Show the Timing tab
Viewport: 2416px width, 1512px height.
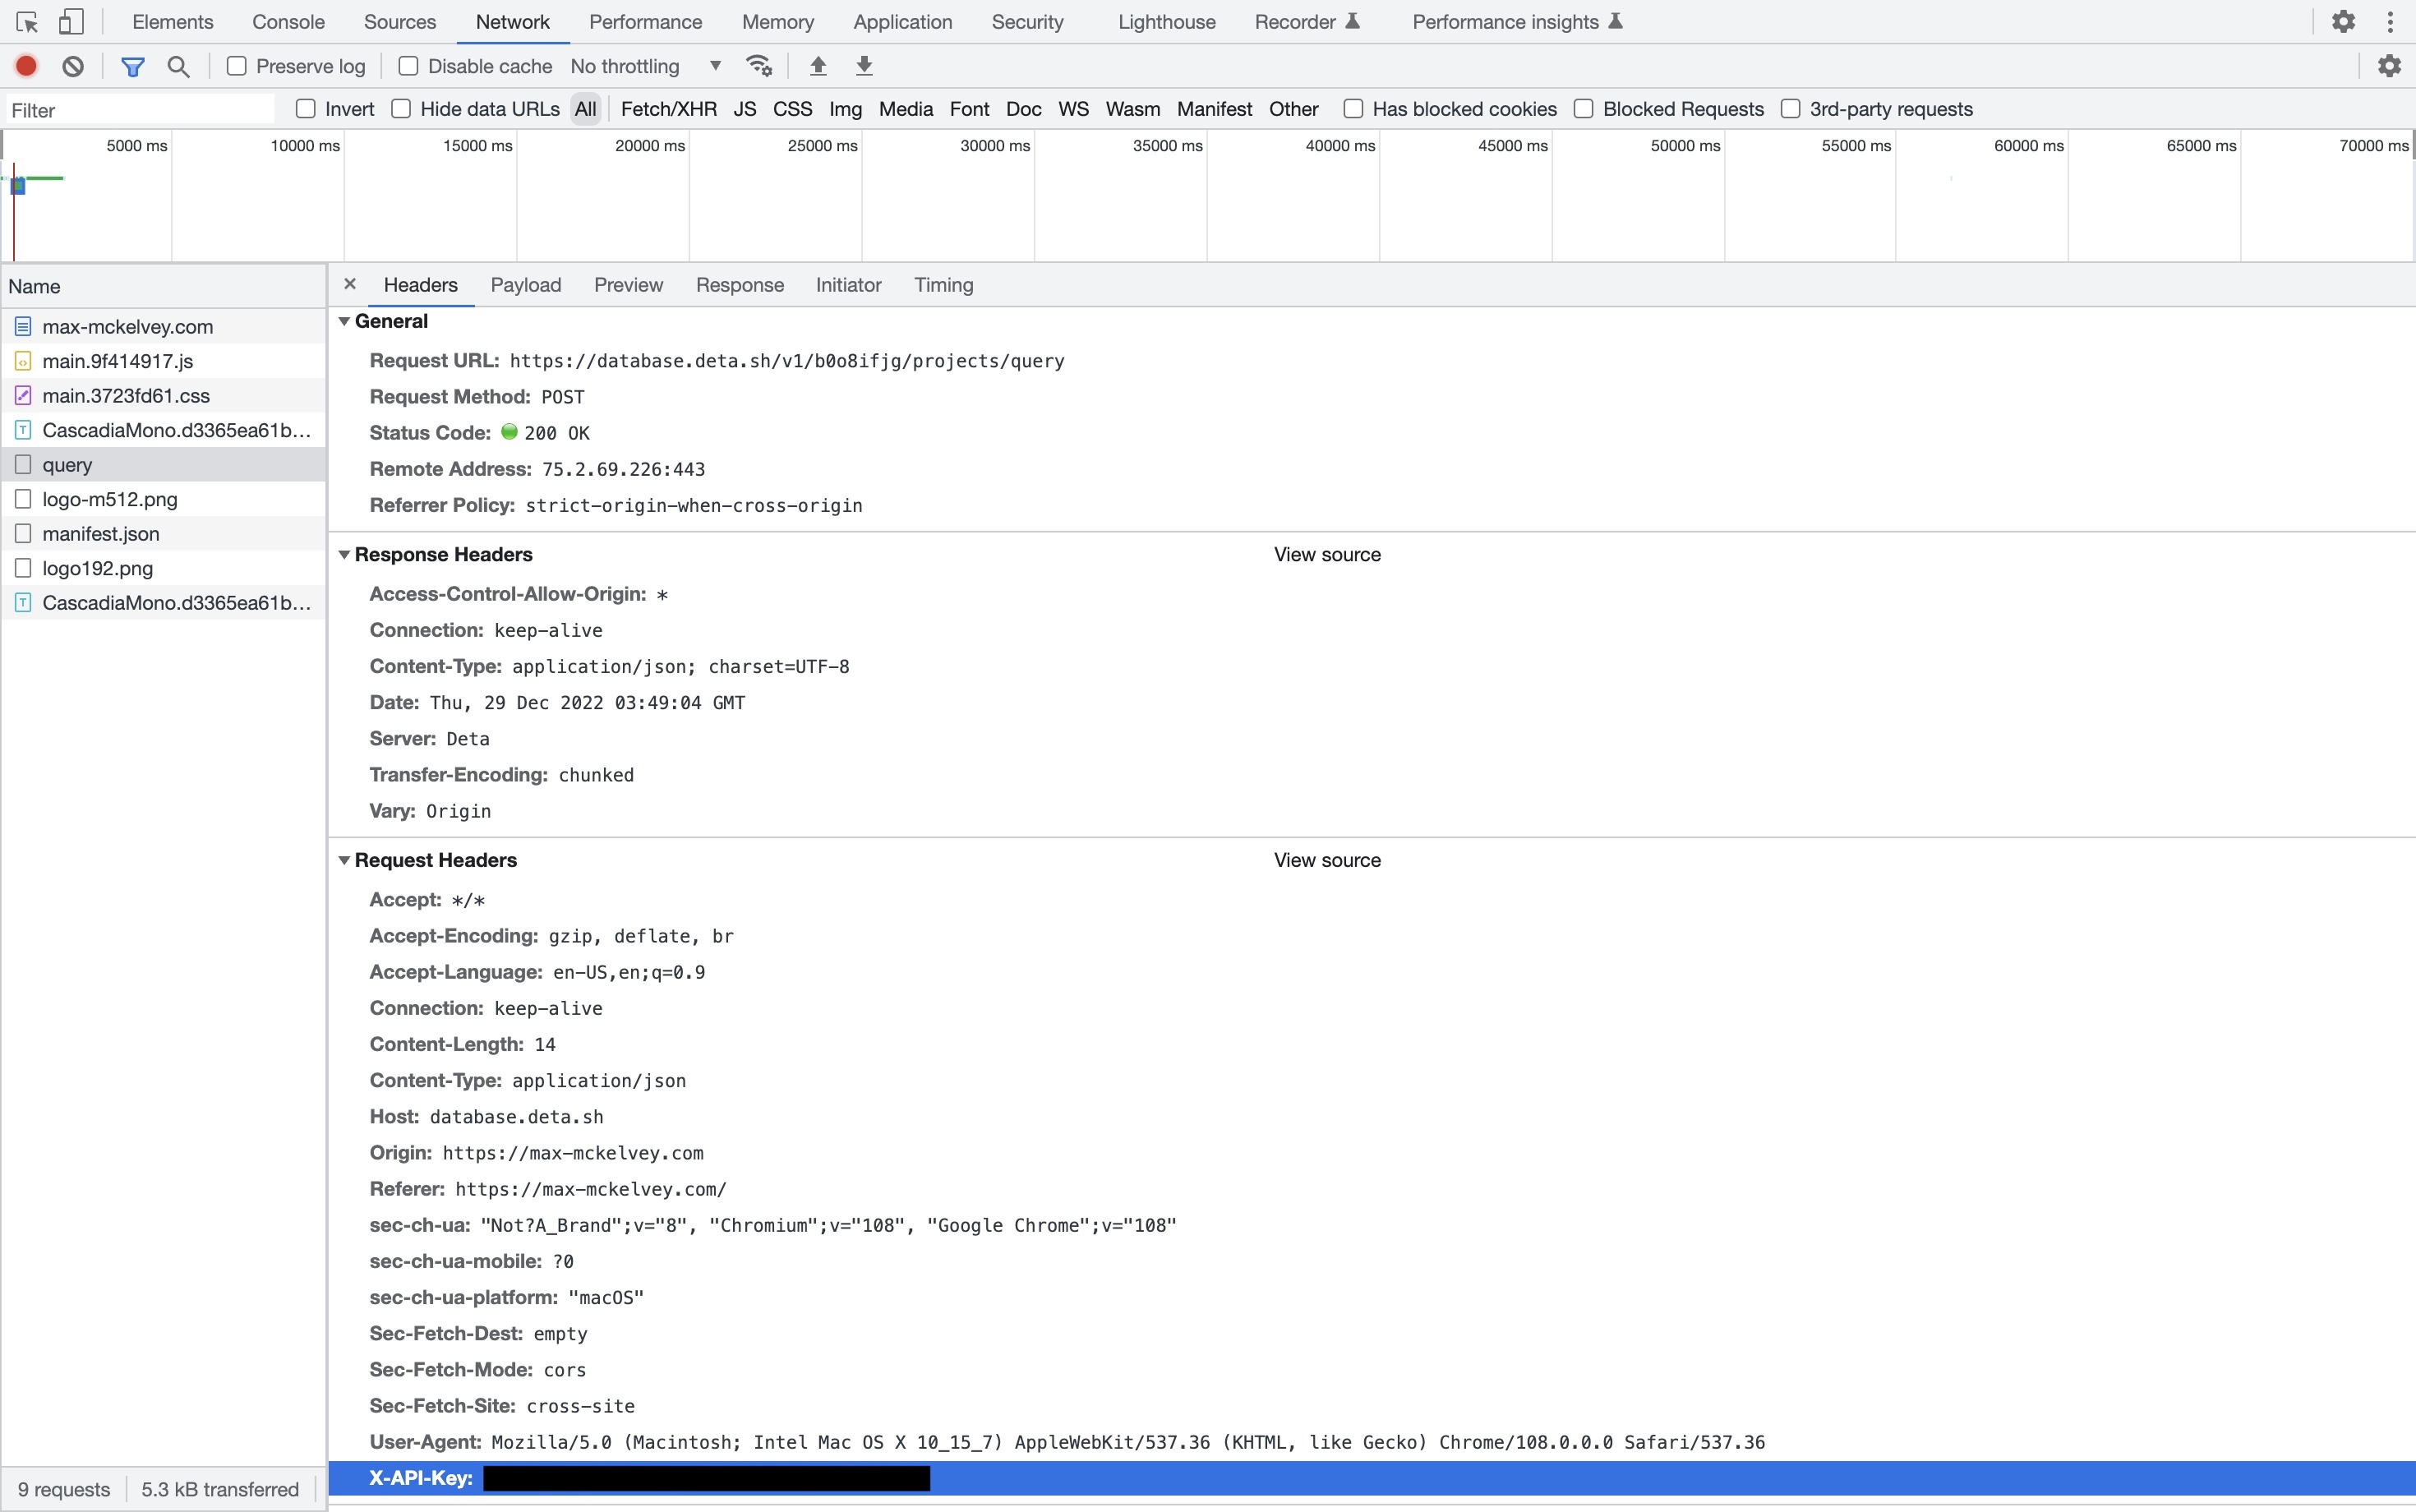click(943, 285)
